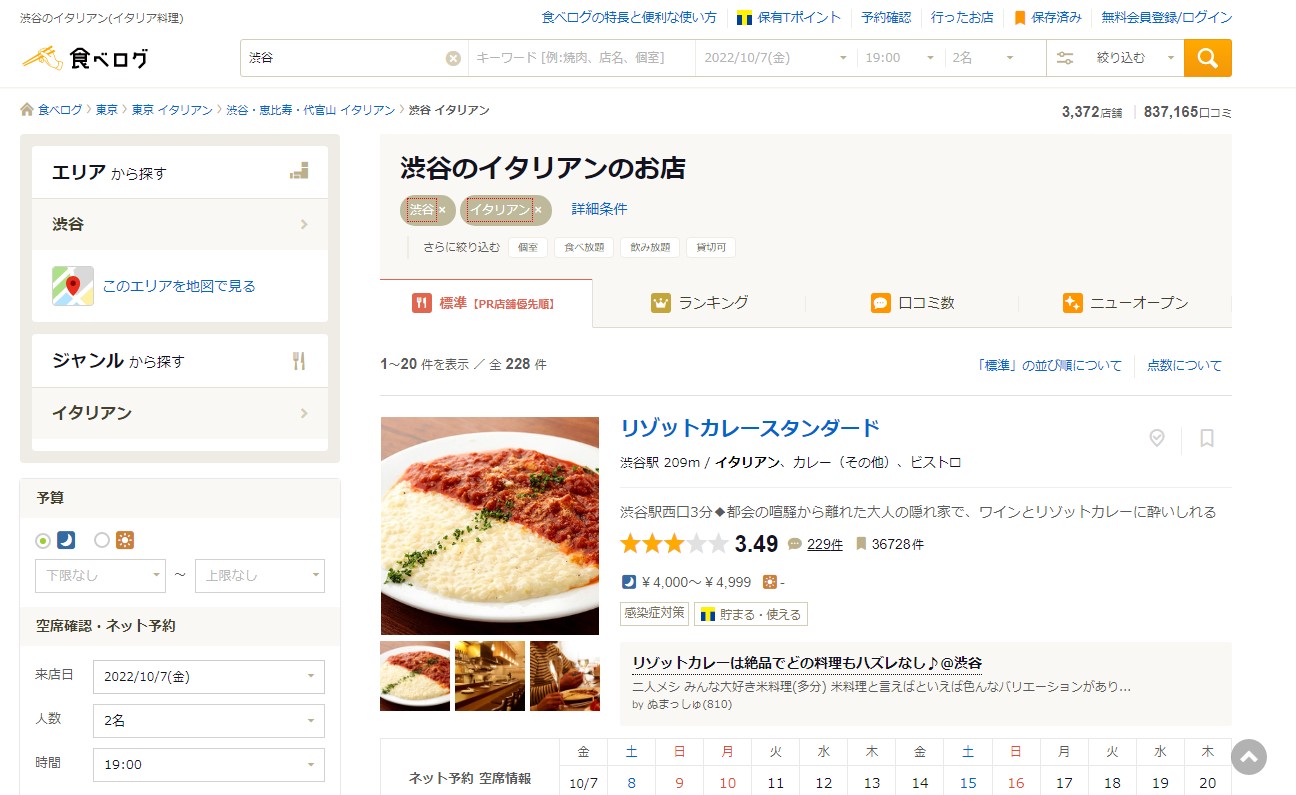This screenshot has width=1296, height=795.
Task: Click the large risotto main photo
Action: (490, 525)
